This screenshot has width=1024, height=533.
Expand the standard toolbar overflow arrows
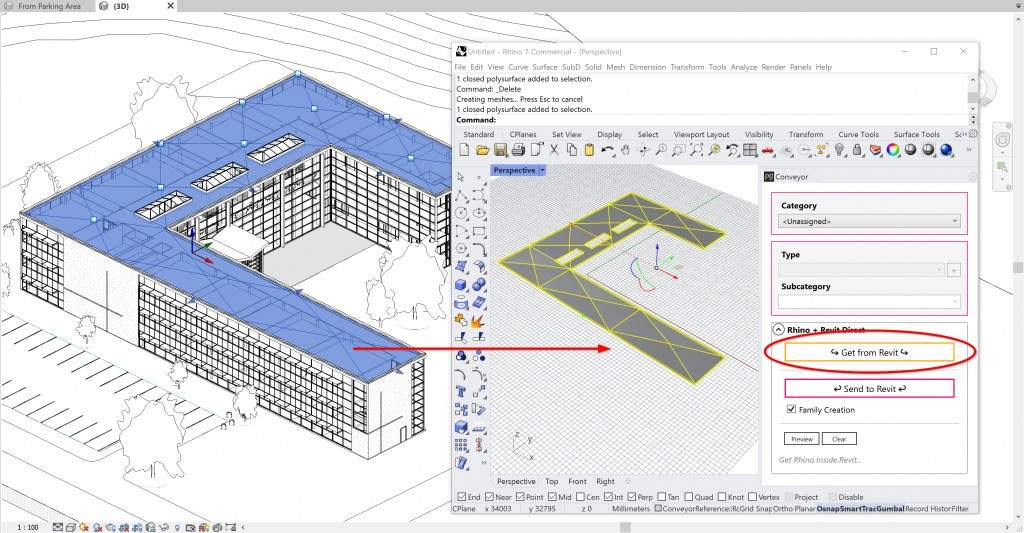tap(968, 150)
